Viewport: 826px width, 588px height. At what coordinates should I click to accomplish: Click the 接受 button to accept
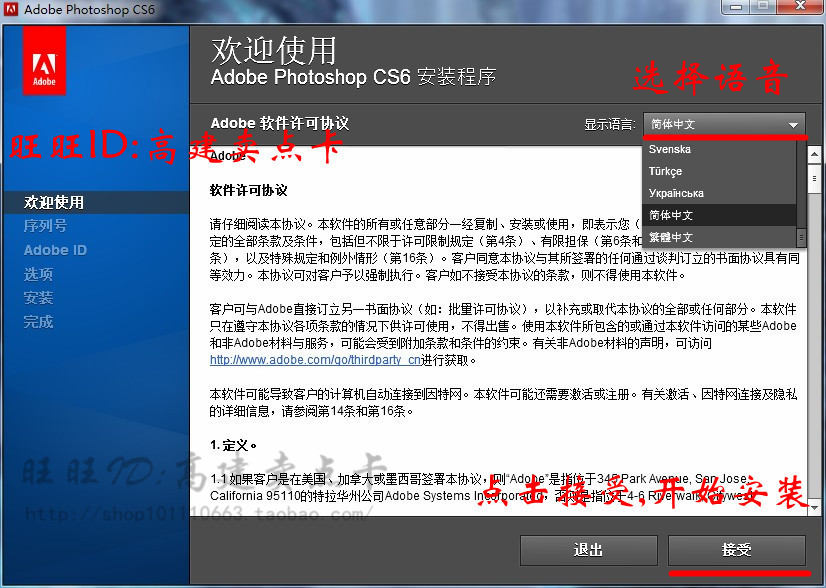point(736,550)
